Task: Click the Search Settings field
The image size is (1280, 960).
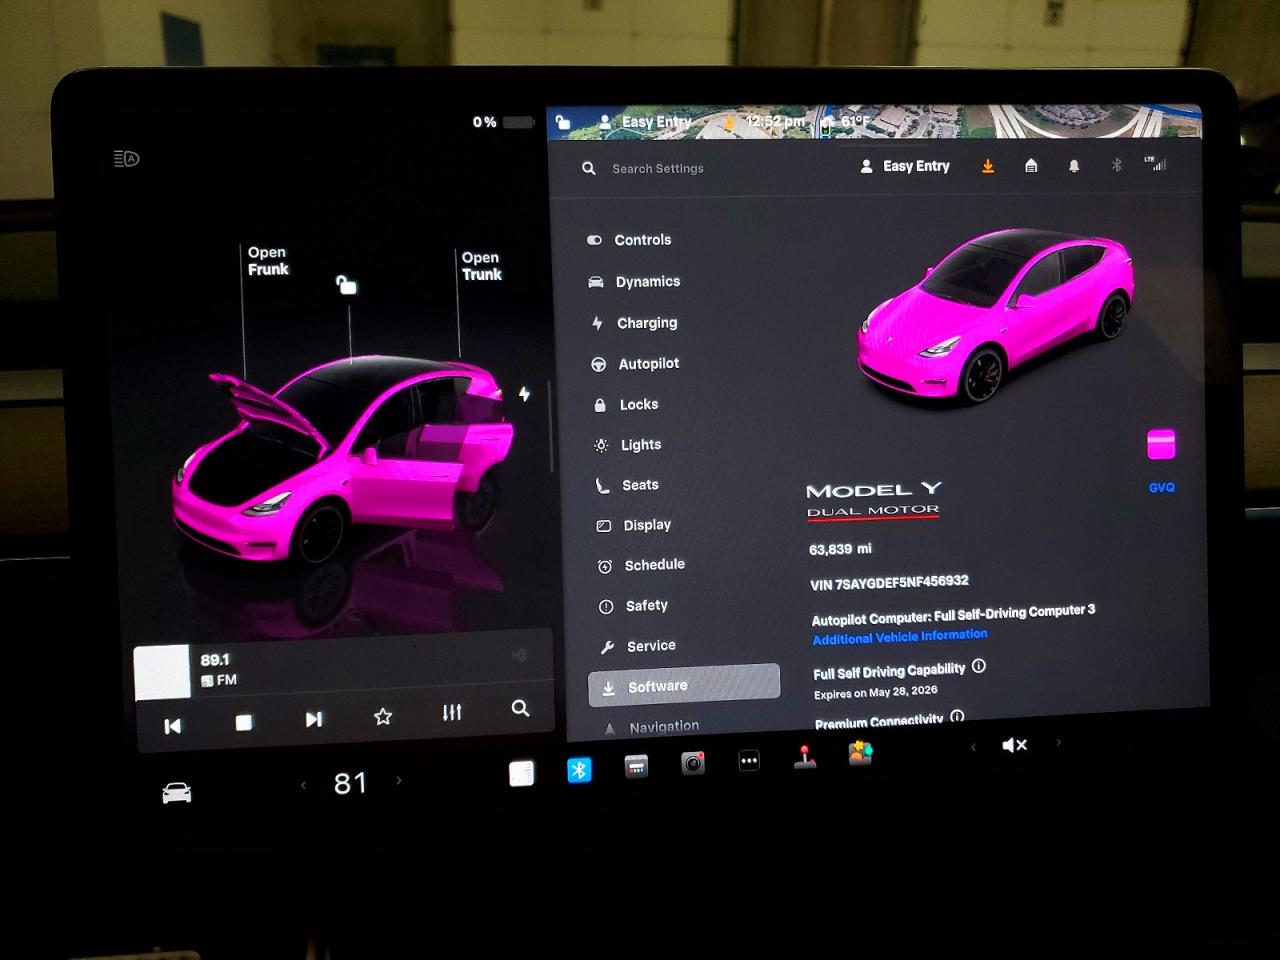Action: (658, 169)
